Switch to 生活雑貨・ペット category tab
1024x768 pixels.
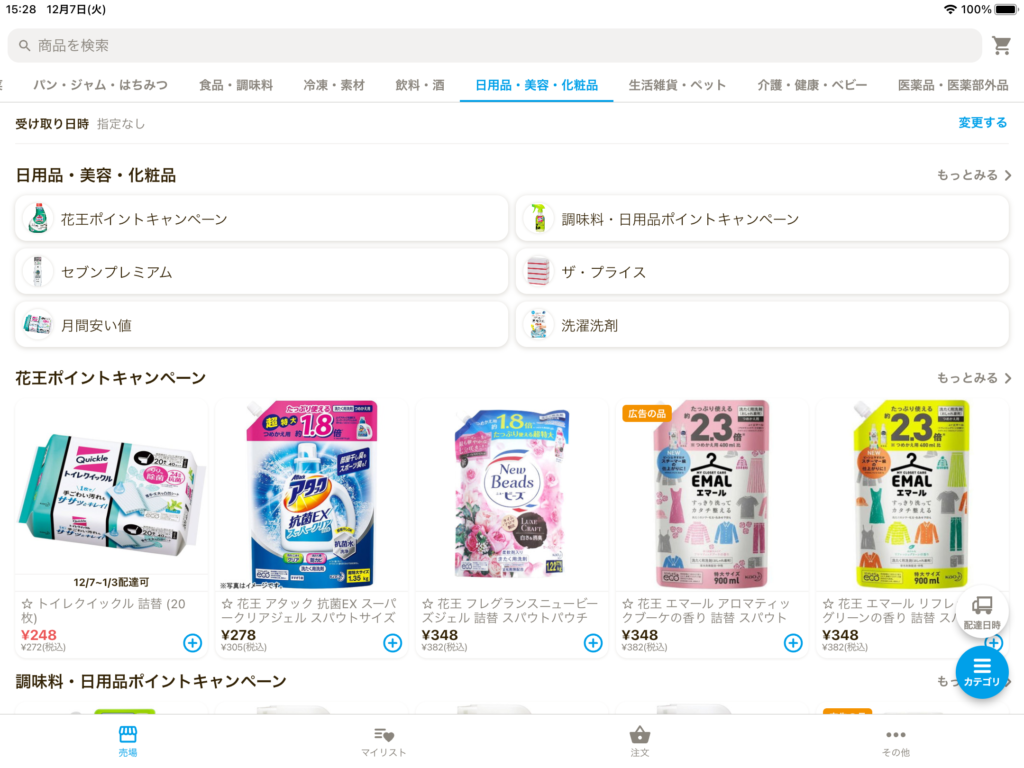[x=677, y=85]
